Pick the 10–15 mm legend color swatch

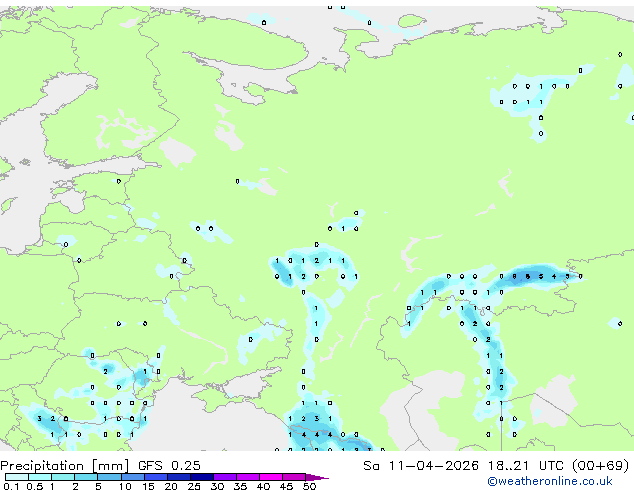[x=133, y=477]
